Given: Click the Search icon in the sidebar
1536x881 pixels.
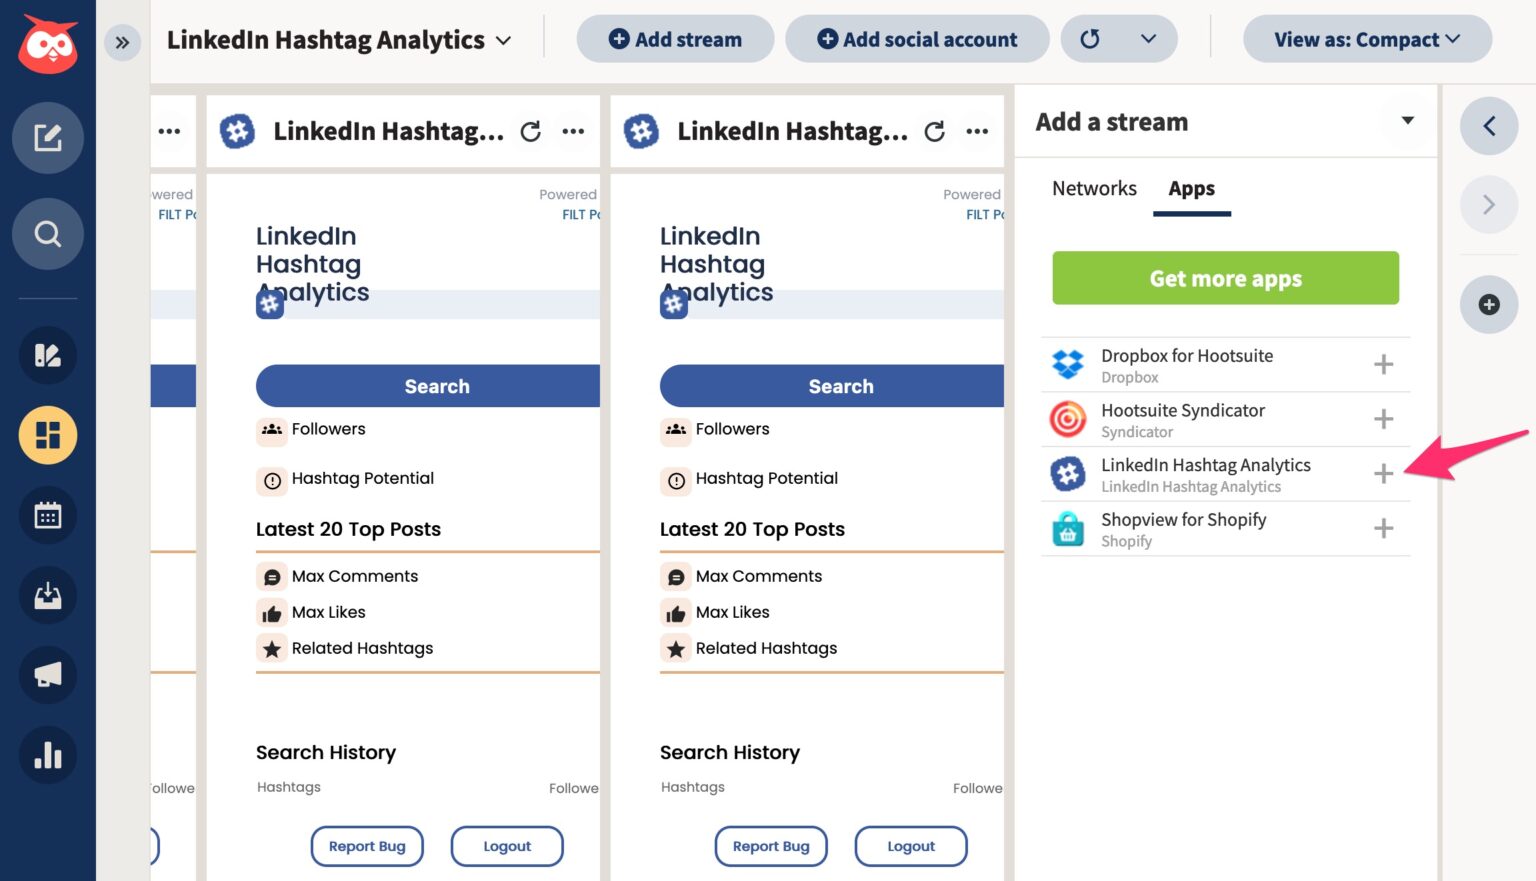Looking at the screenshot, I should point(47,234).
